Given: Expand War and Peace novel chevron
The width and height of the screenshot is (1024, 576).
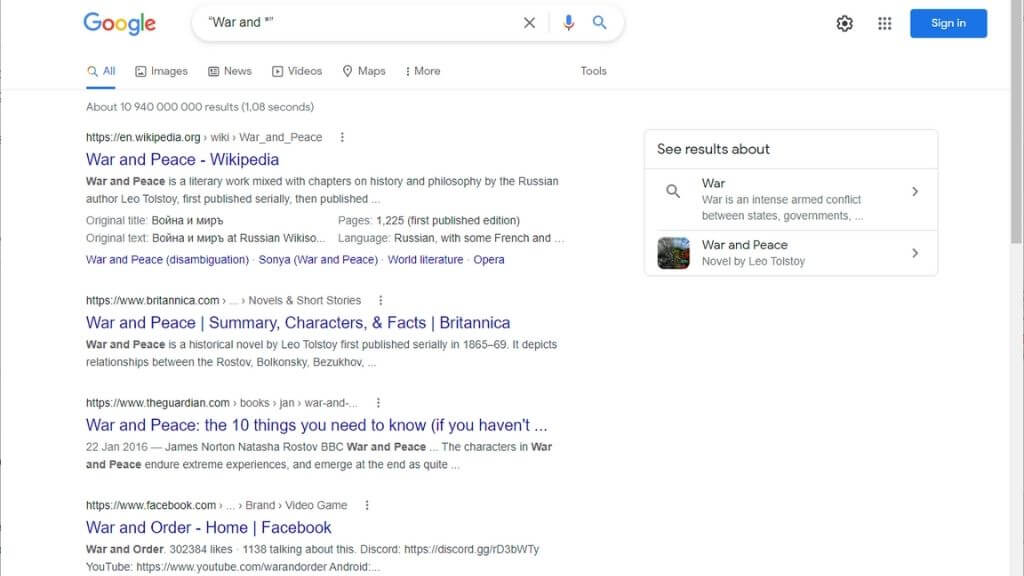Looking at the screenshot, I should pyautogui.click(x=915, y=253).
